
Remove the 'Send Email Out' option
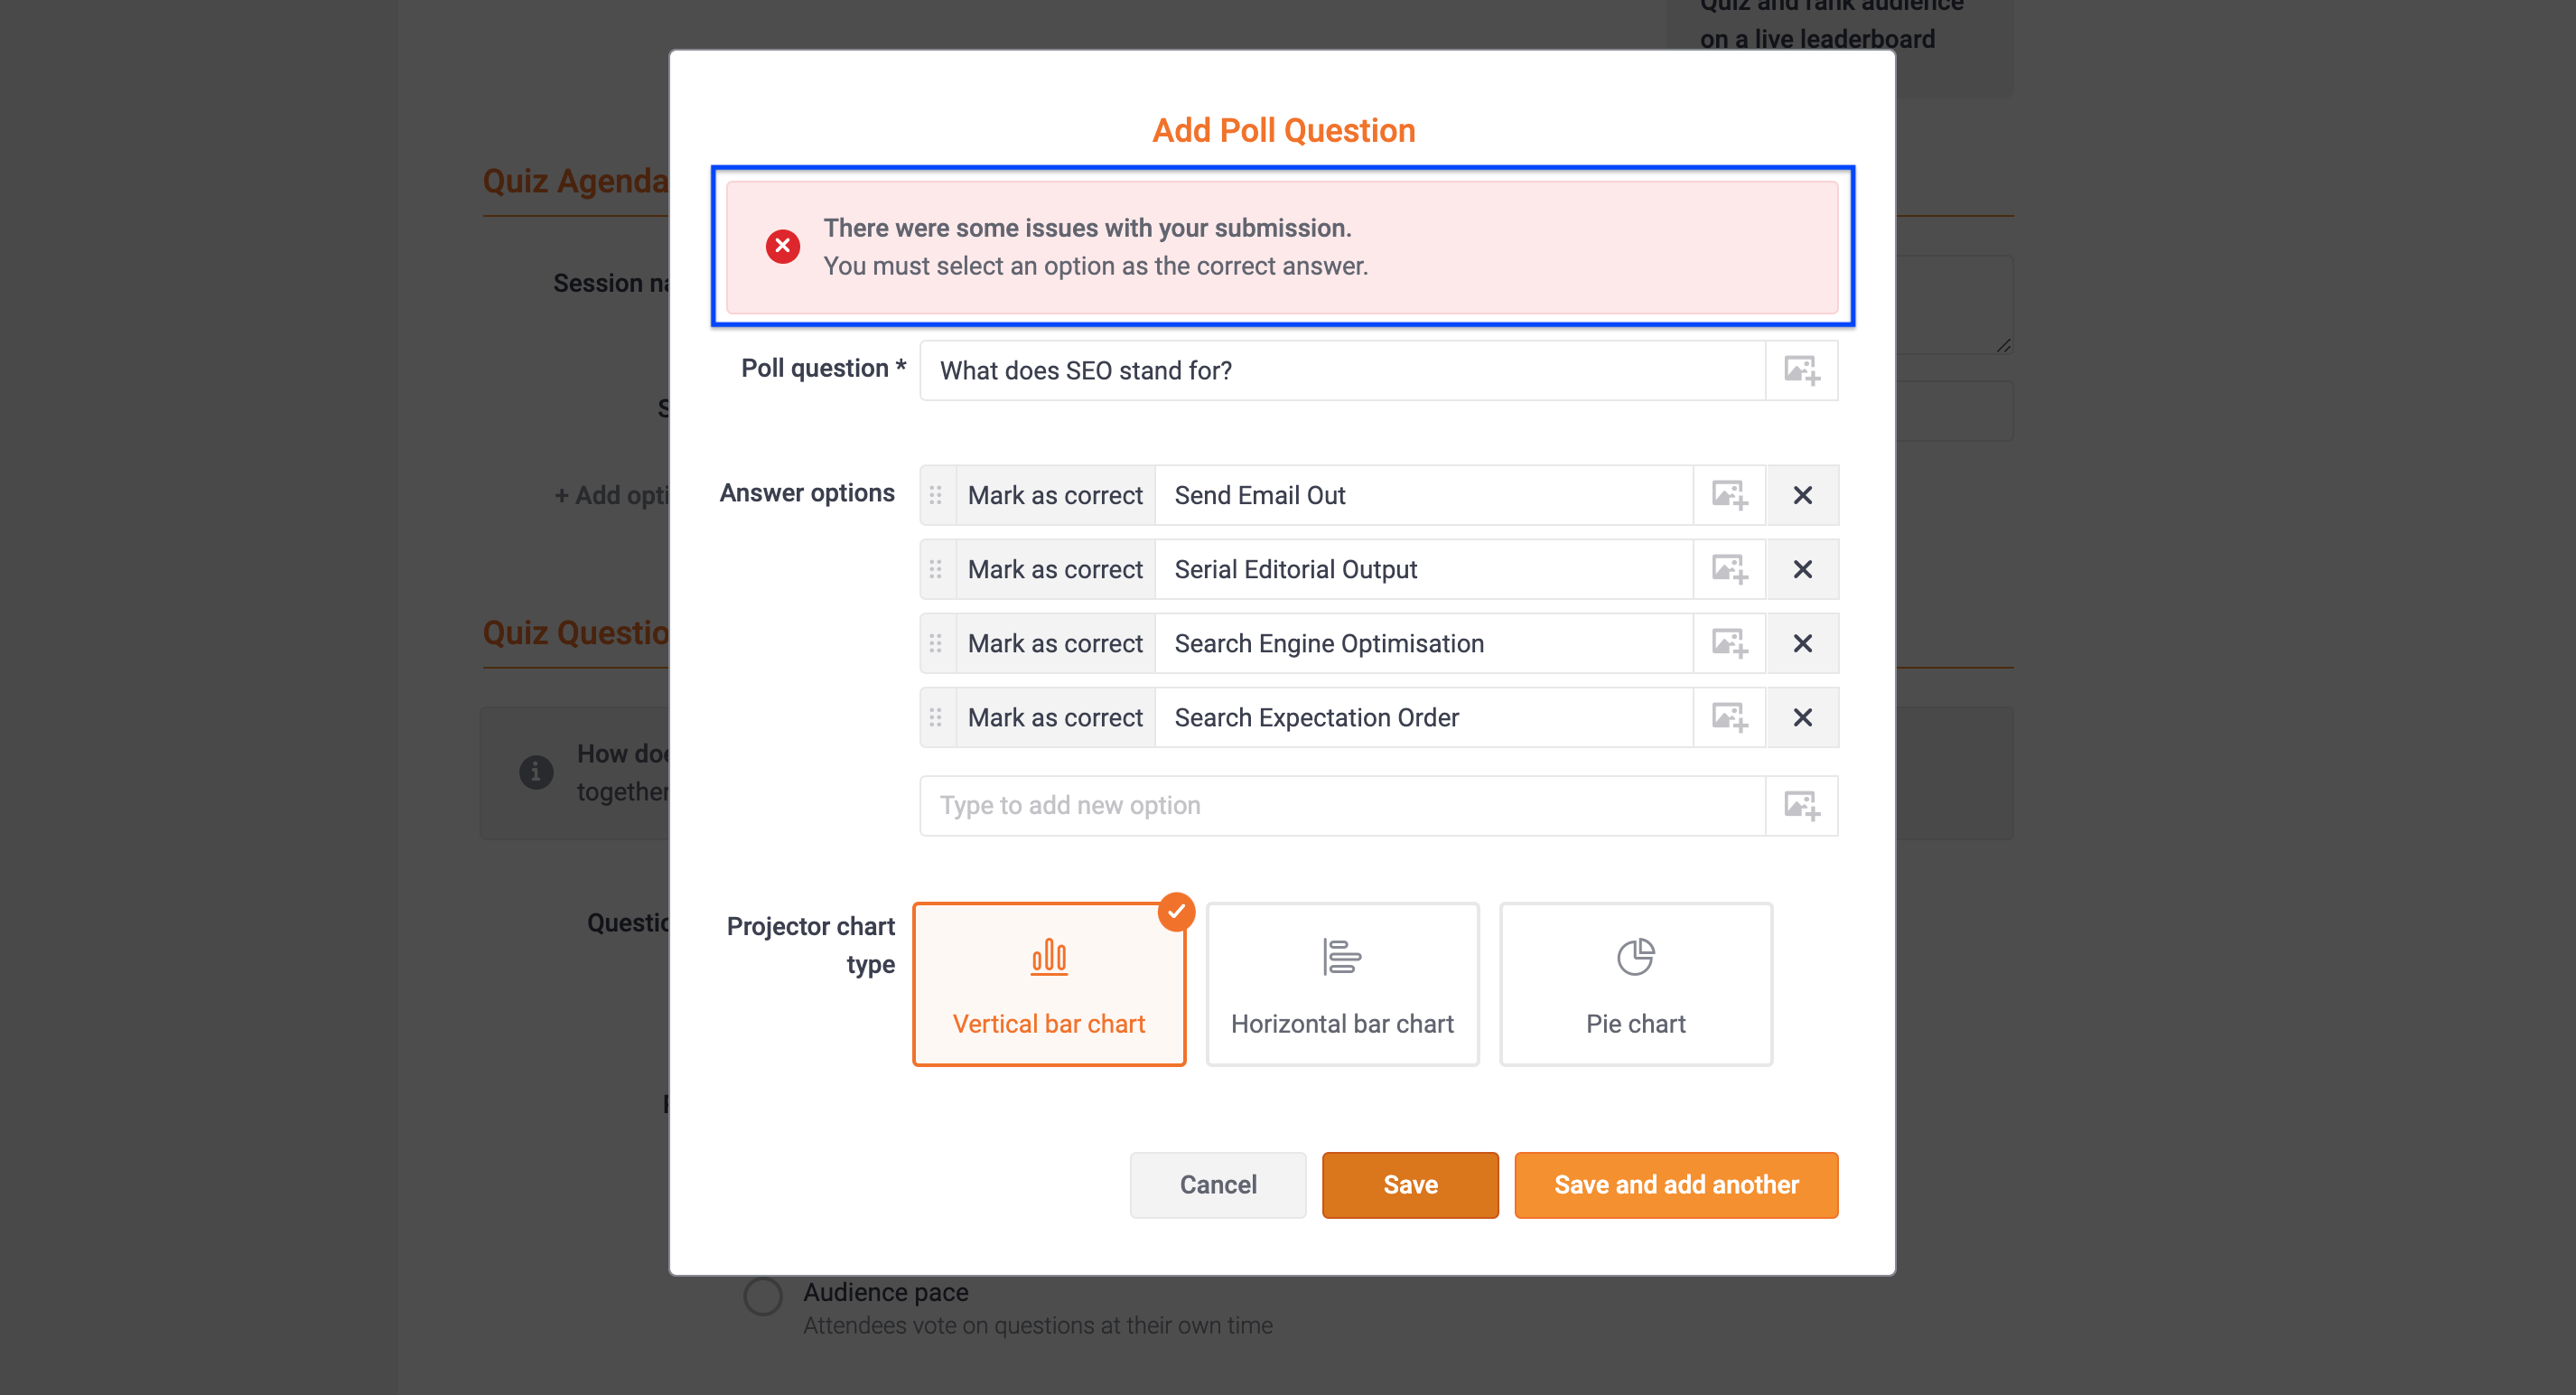pos(1802,495)
